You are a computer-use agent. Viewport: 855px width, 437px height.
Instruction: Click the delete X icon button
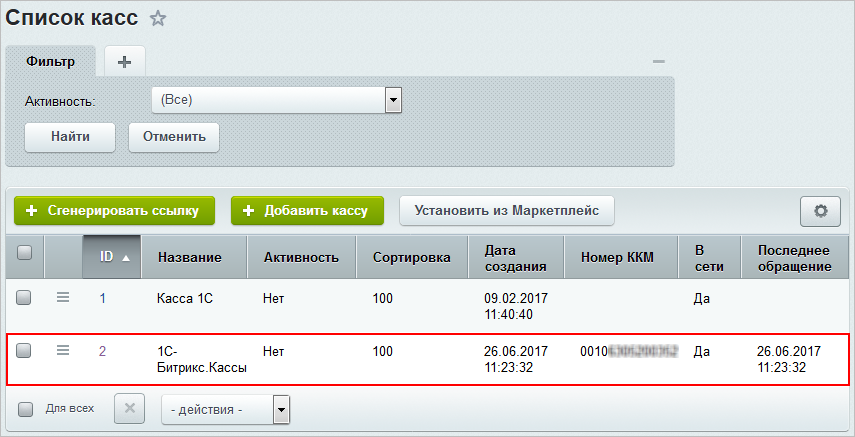coord(130,409)
